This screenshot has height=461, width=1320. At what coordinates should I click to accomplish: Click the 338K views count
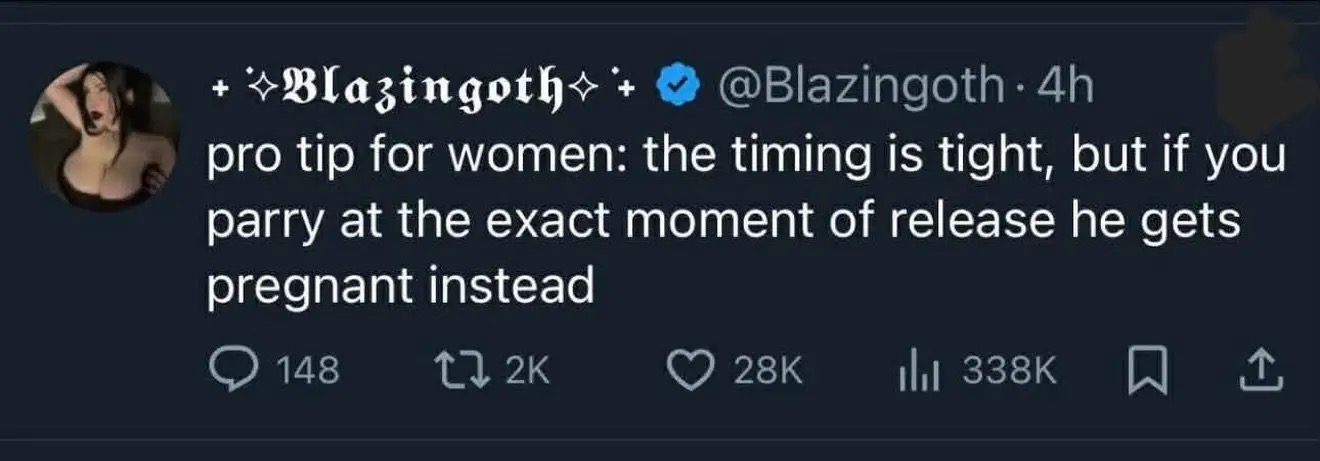[1008, 372]
